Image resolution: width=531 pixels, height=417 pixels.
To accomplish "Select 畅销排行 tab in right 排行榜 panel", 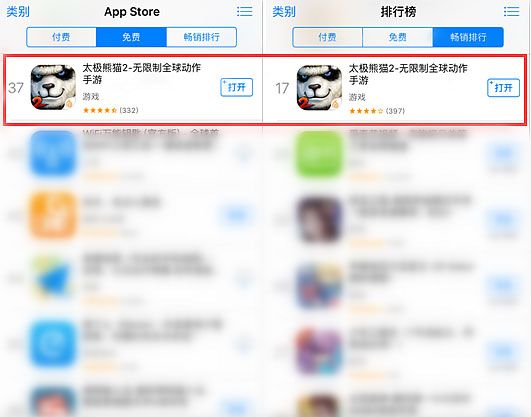I will pos(468,37).
